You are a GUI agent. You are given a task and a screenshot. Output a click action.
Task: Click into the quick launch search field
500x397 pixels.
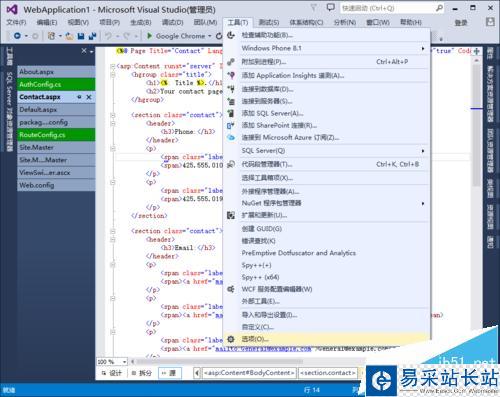pyautogui.click(x=388, y=8)
